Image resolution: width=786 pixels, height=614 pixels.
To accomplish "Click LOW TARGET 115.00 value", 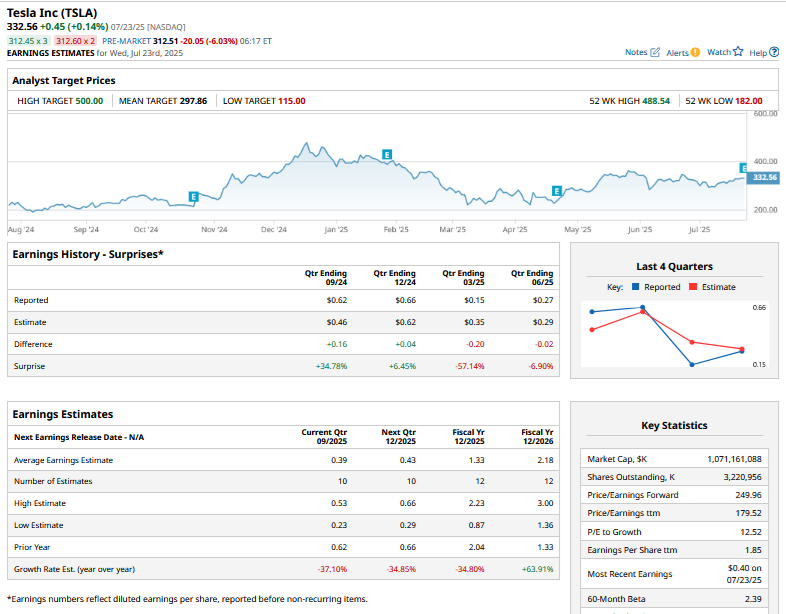I will (x=292, y=101).
